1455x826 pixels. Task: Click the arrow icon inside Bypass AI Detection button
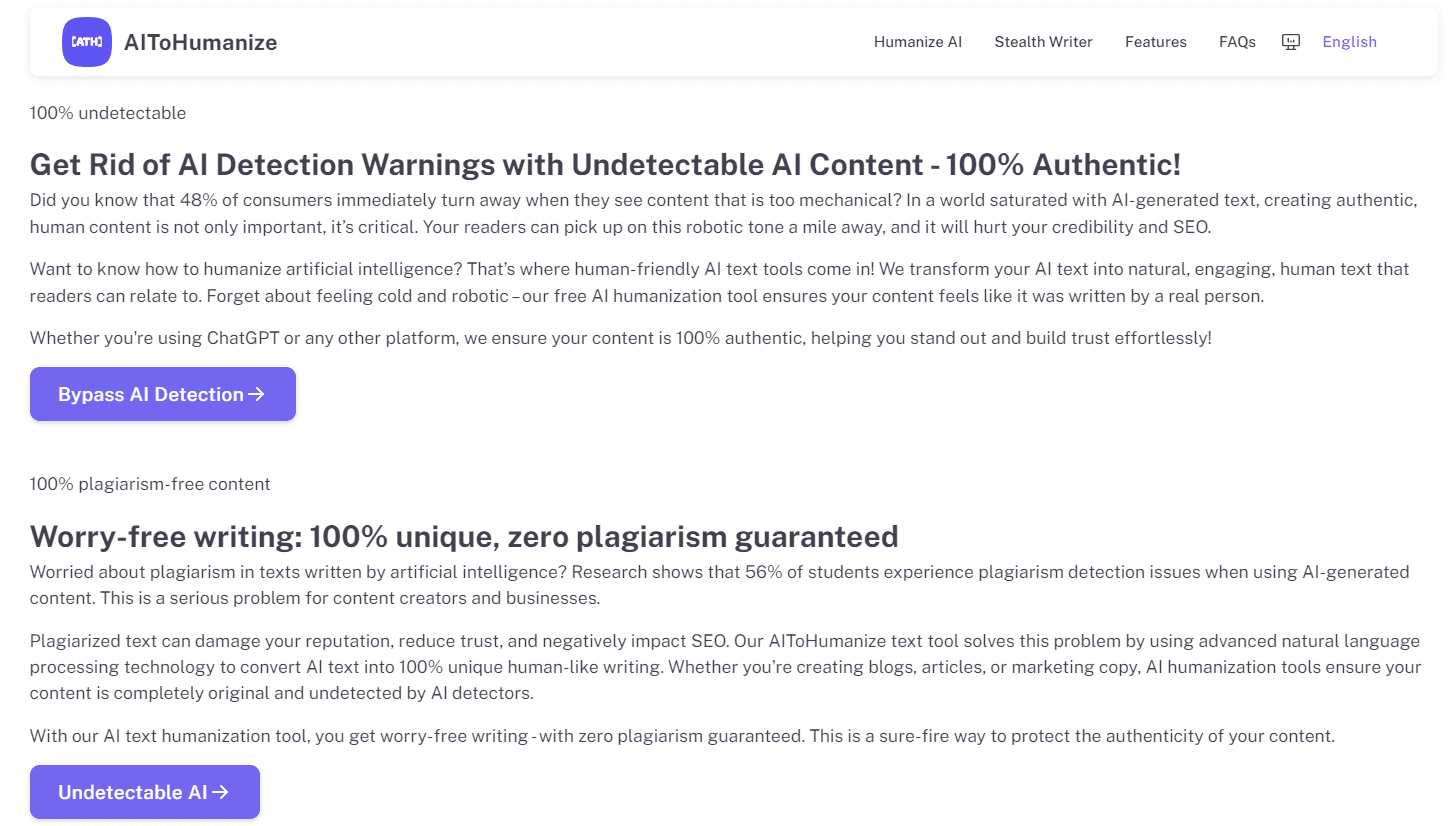[x=257, y=394]
